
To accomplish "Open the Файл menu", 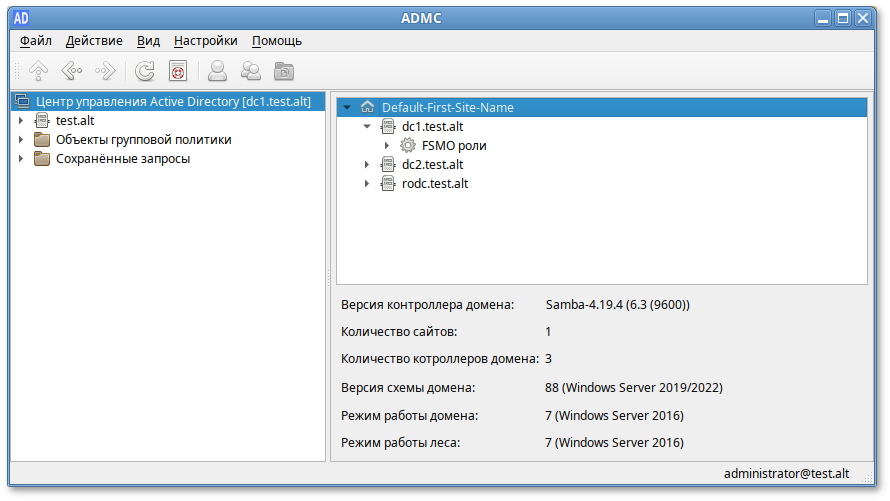I will click(x=36, y=41).
